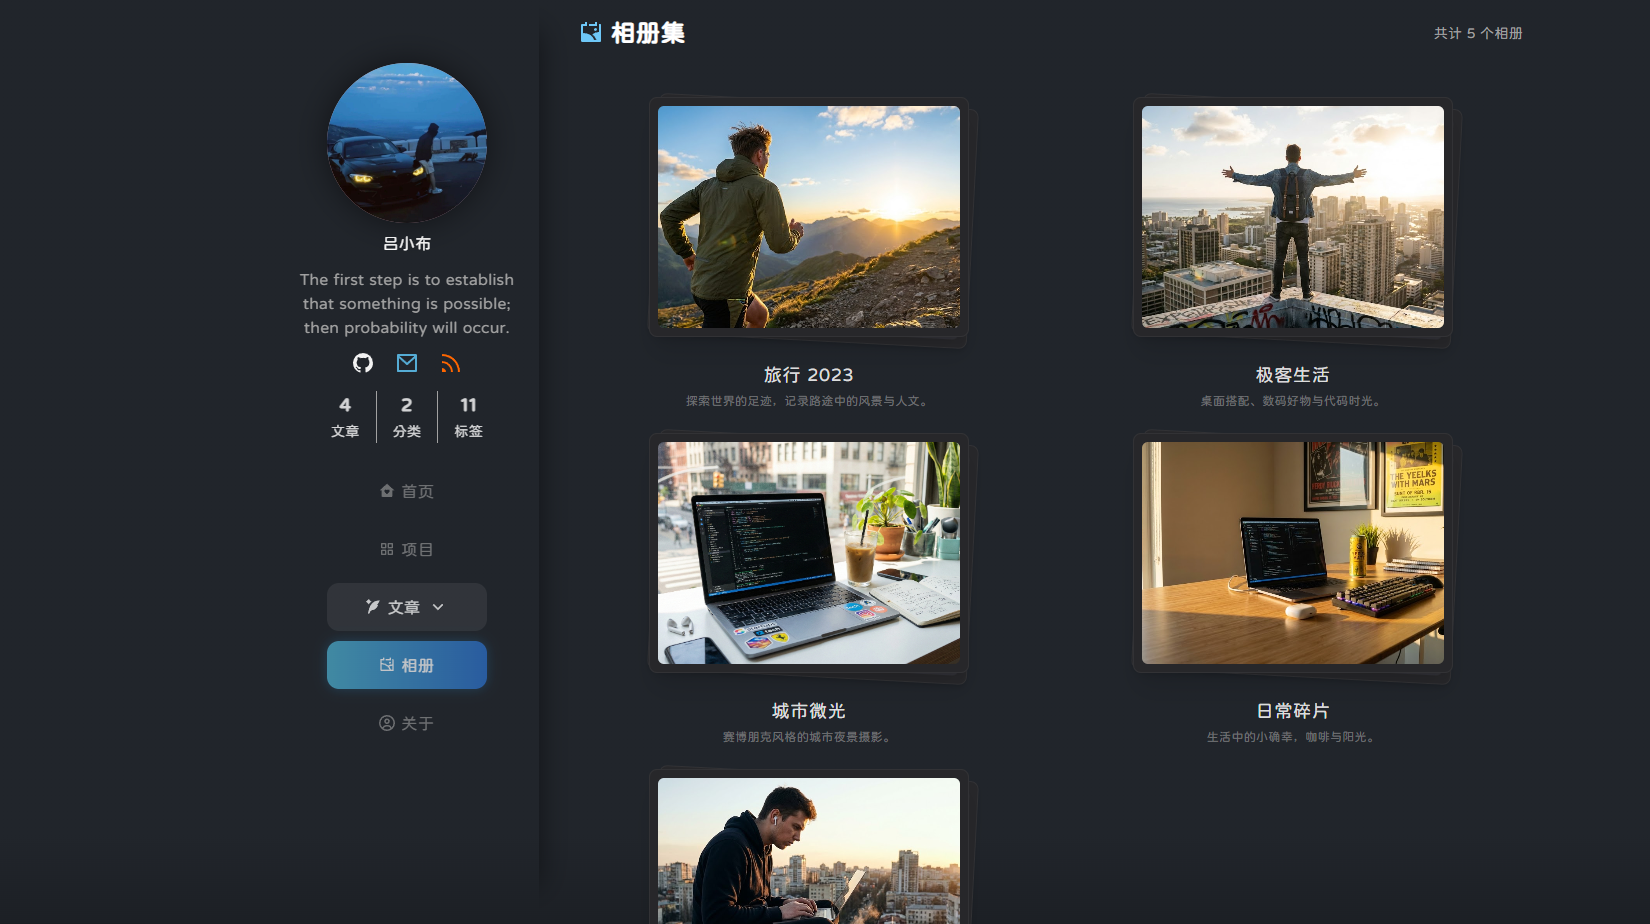Open the 极客生活 album cover photo
Viewport: 1650px width, 924px height.
(1292, 217)
